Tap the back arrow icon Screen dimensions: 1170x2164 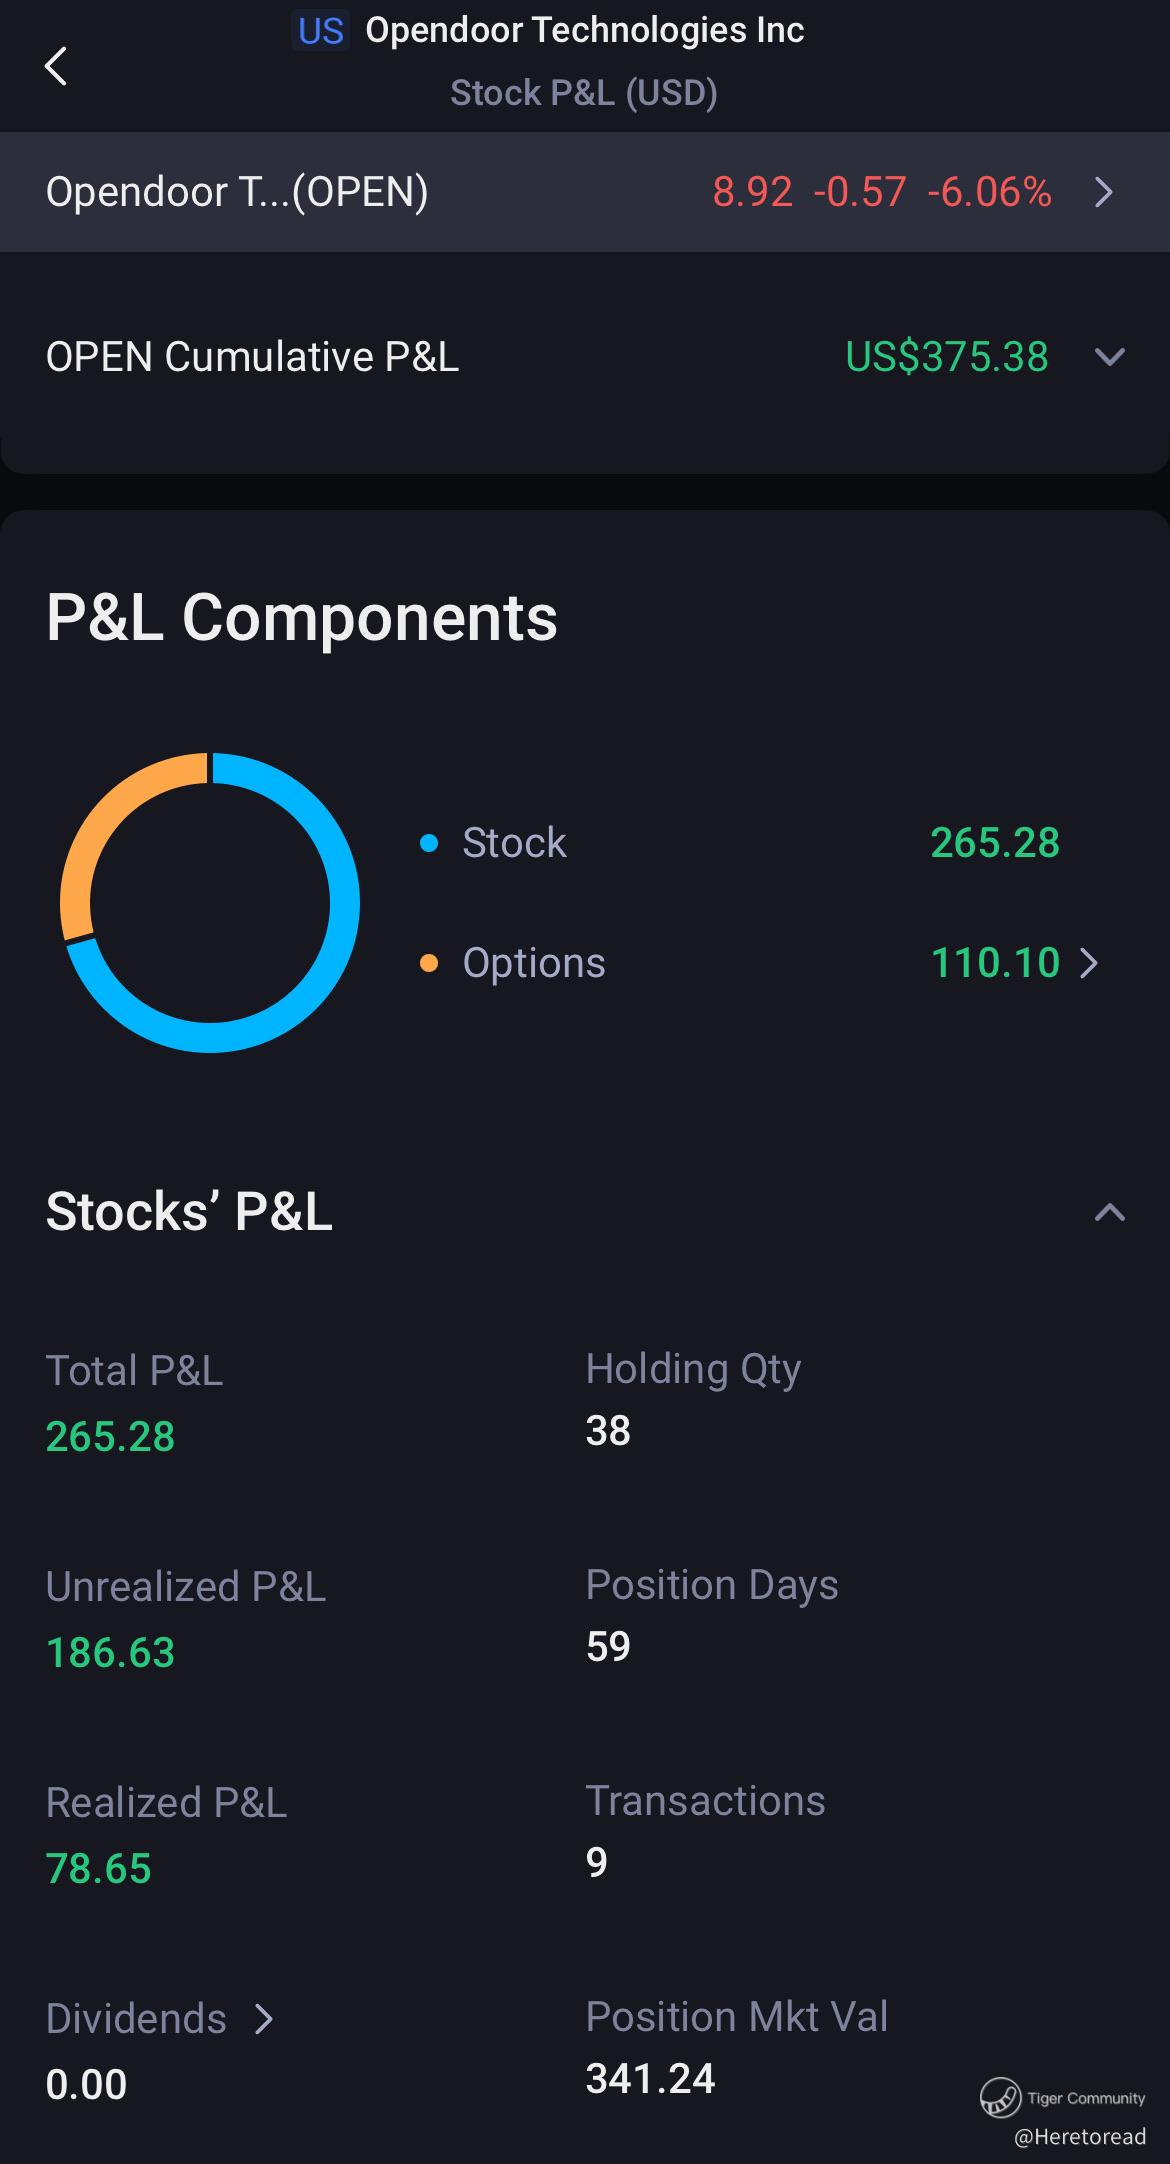pyautogui.click(x=56, y=66)
